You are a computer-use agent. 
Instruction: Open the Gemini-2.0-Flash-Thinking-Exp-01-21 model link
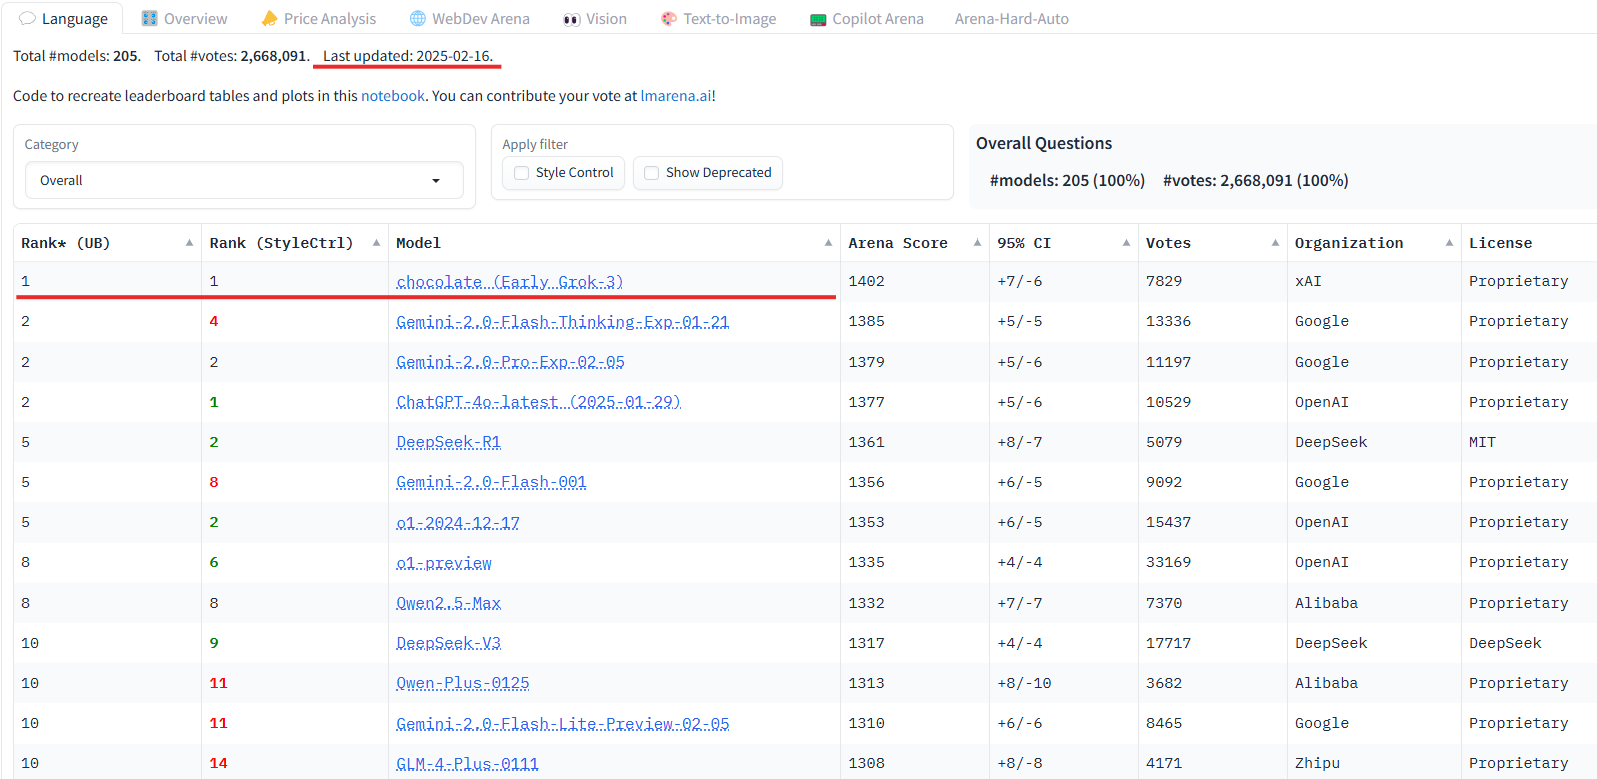tap(562, 322)
